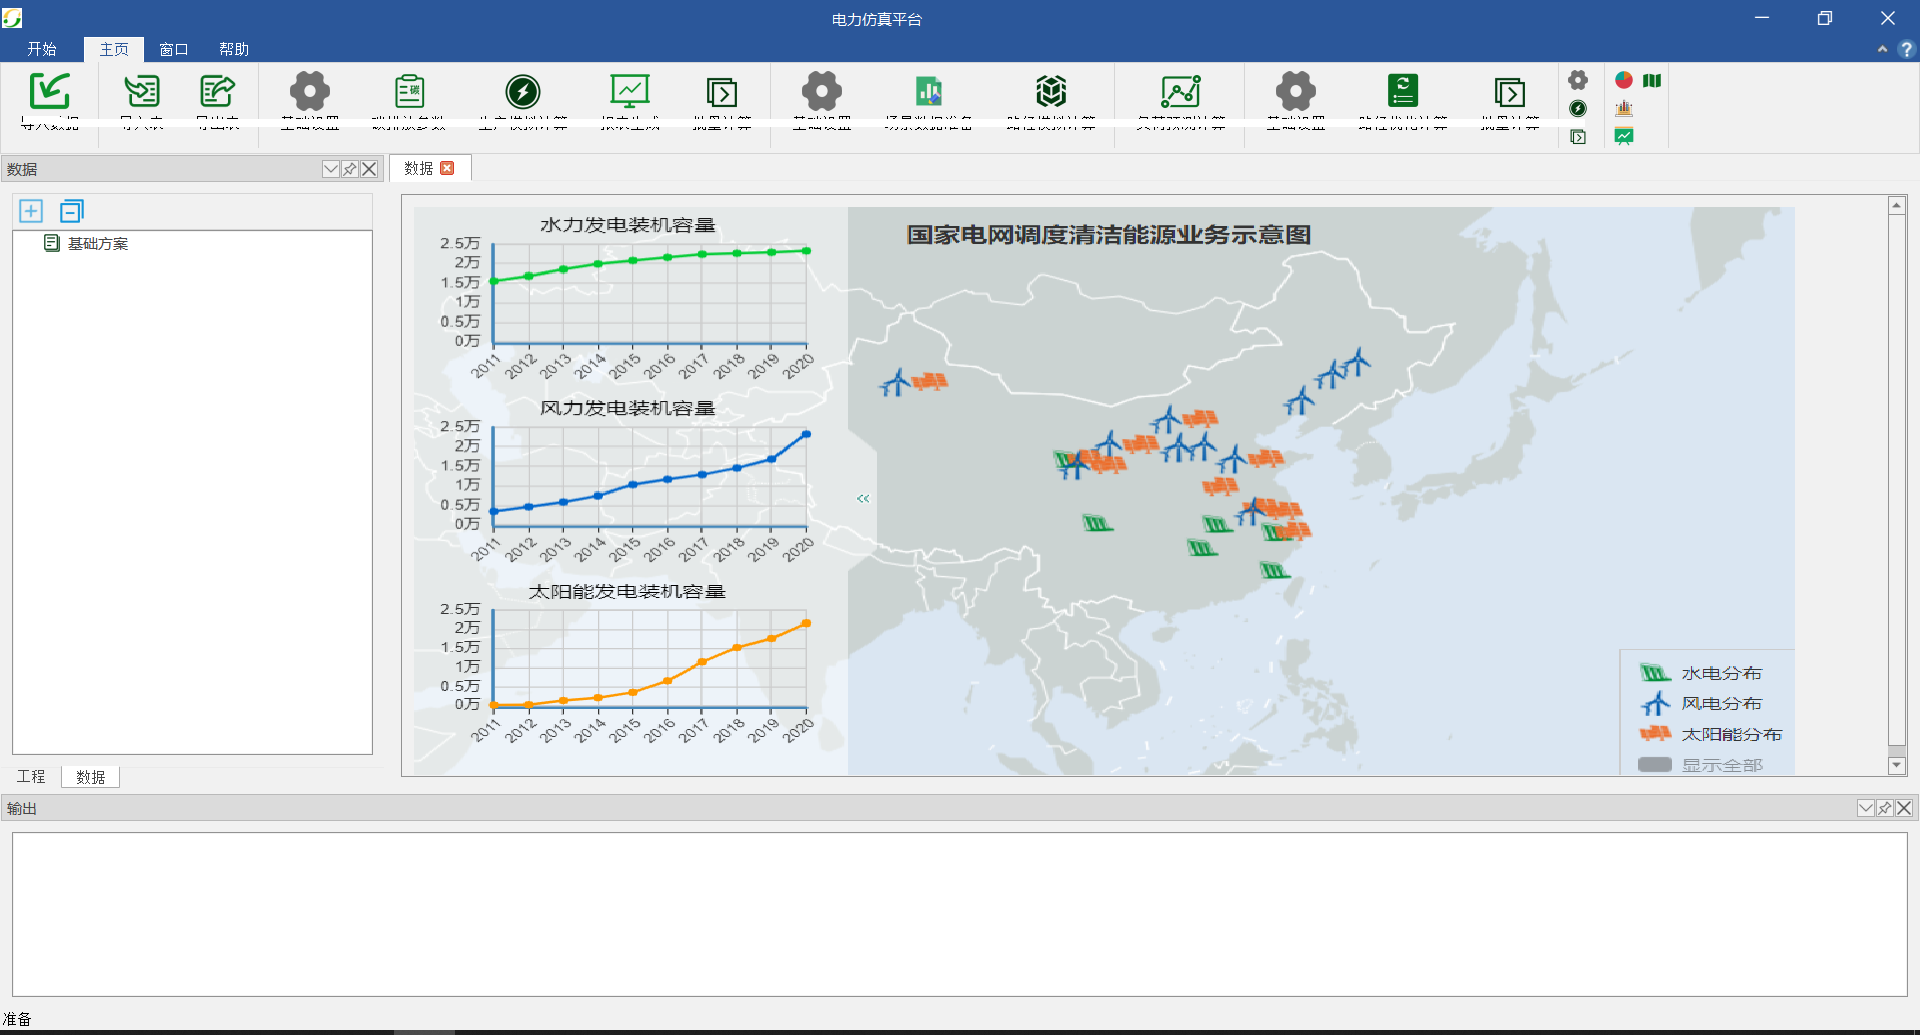Screen dimensions: 1920x1035
Task: Open the 窗口 menu
Action: click(x=174, y=49)
